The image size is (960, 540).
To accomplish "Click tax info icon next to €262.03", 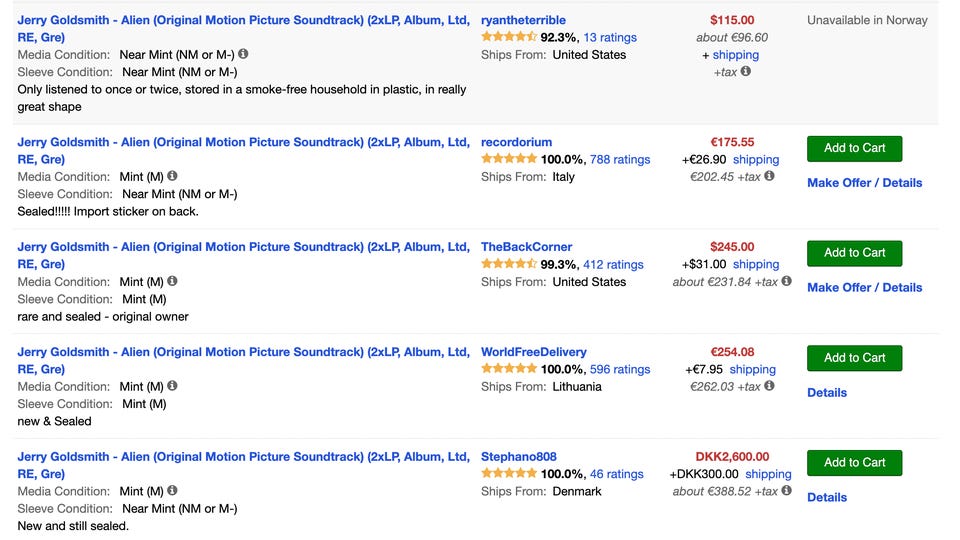I will coord(770,386).
